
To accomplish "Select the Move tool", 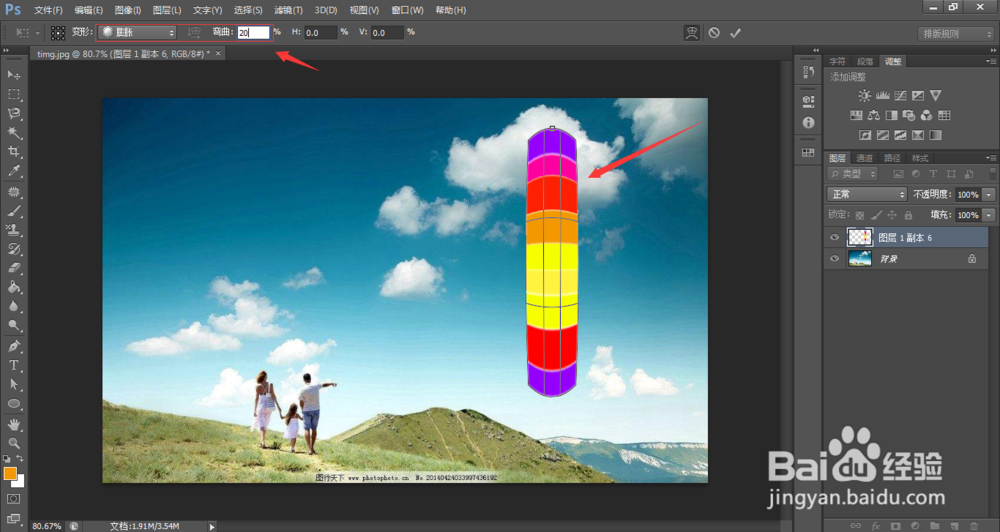I will coord(13,75).
